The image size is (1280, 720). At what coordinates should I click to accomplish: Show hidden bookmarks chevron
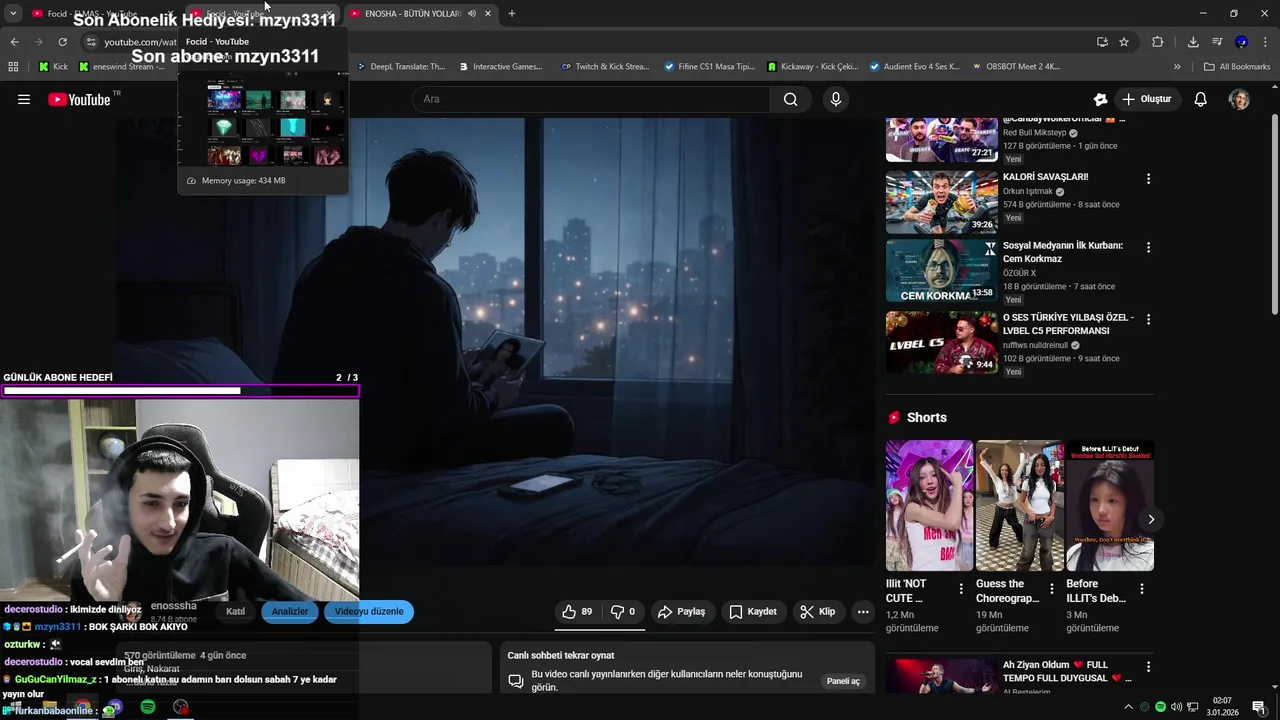point(1177,67)
